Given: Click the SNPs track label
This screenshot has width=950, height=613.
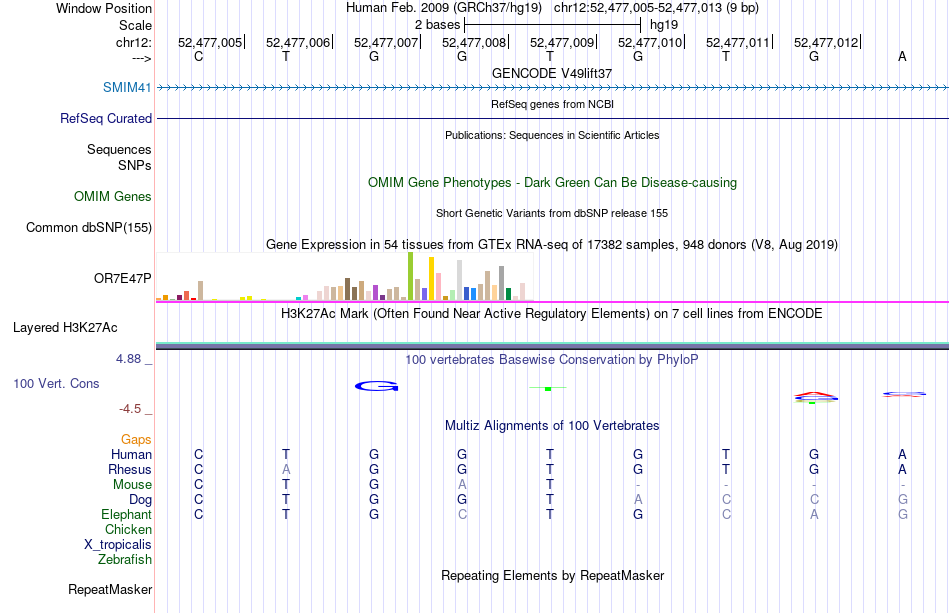Looking at the screenshot, I should coord(135,165).
